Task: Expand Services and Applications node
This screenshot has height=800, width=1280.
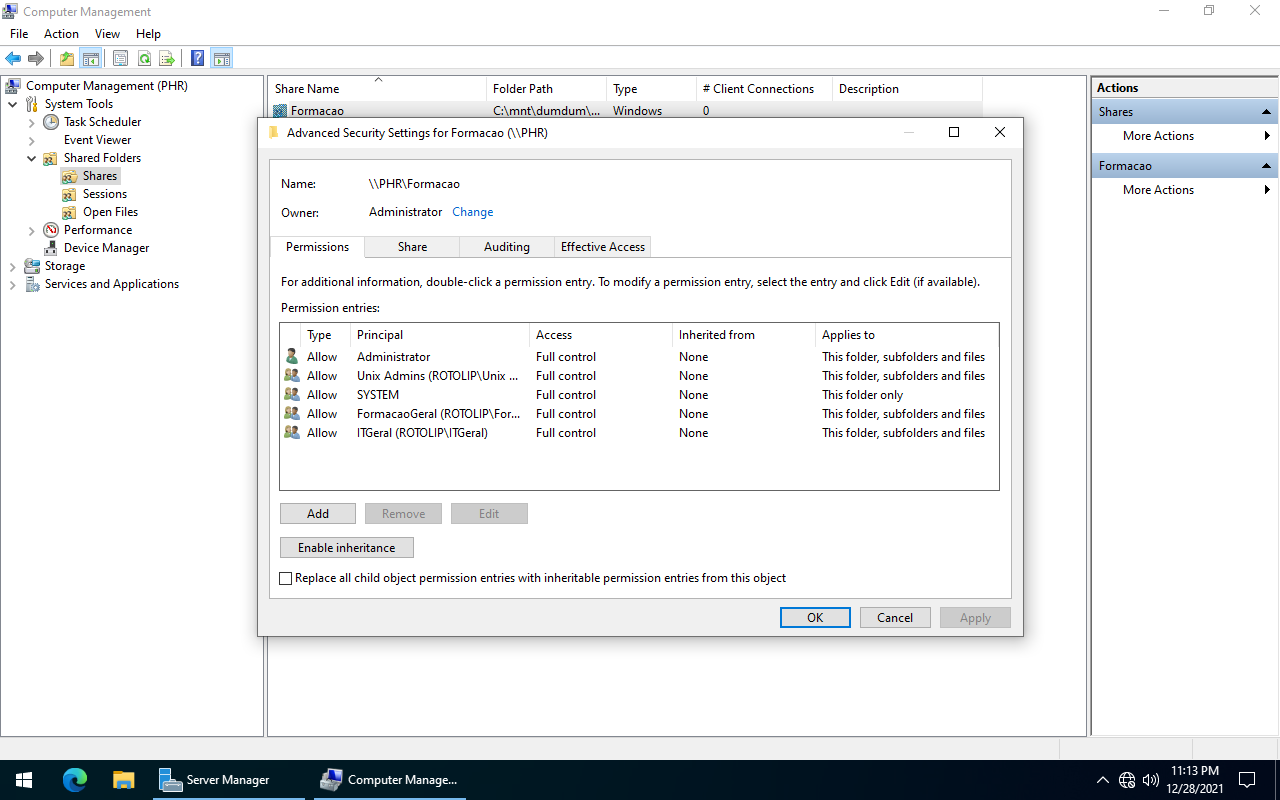Action: 12,284
